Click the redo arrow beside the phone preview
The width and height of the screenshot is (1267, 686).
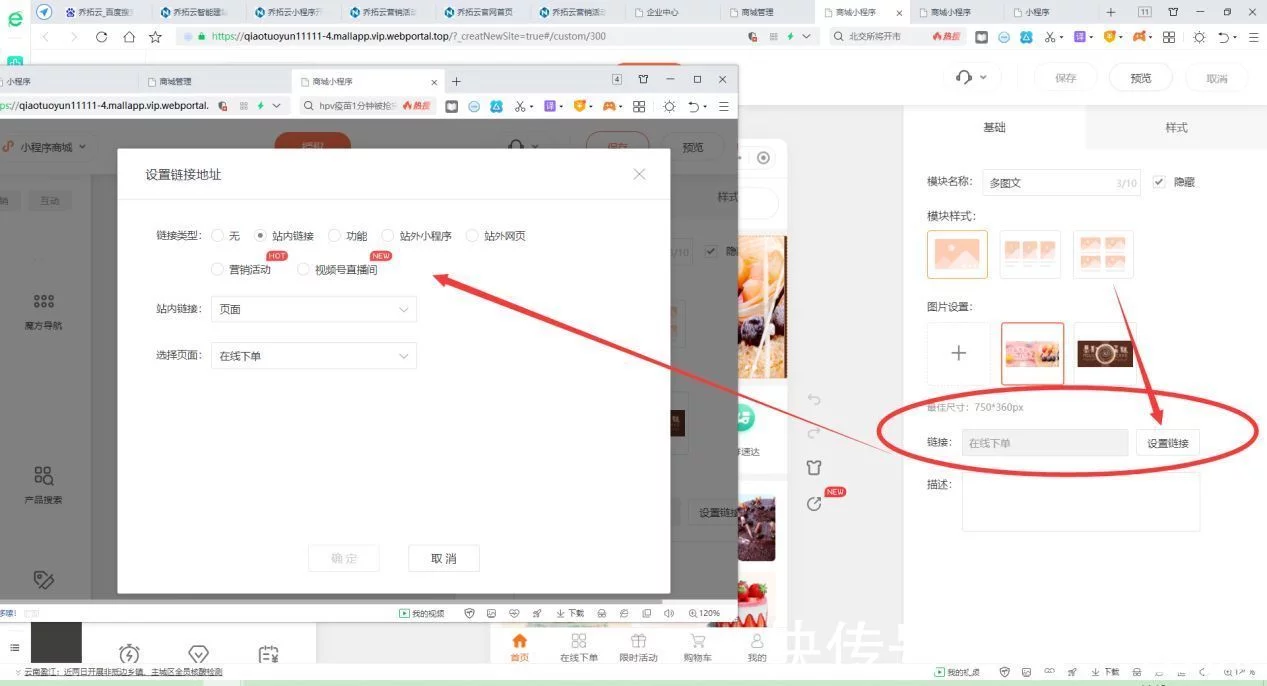tap(814, 433)
